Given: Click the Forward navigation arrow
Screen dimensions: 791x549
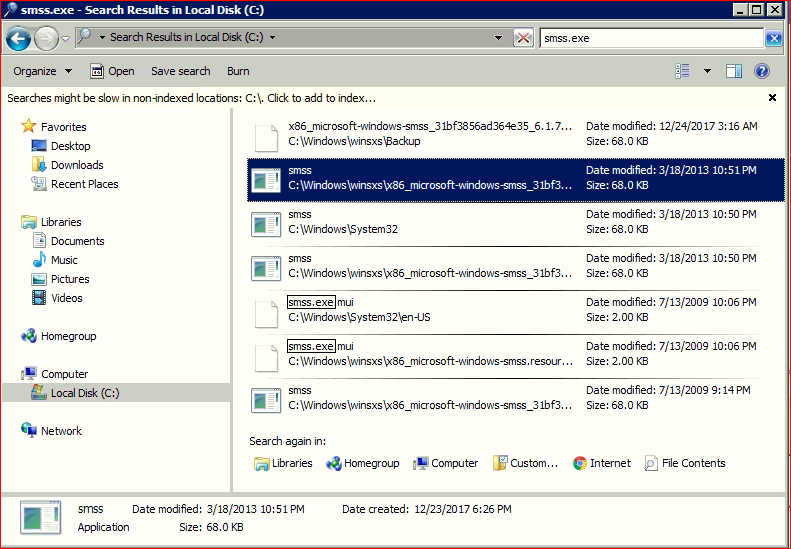Looking at the screenshot, I should (46, 39).
